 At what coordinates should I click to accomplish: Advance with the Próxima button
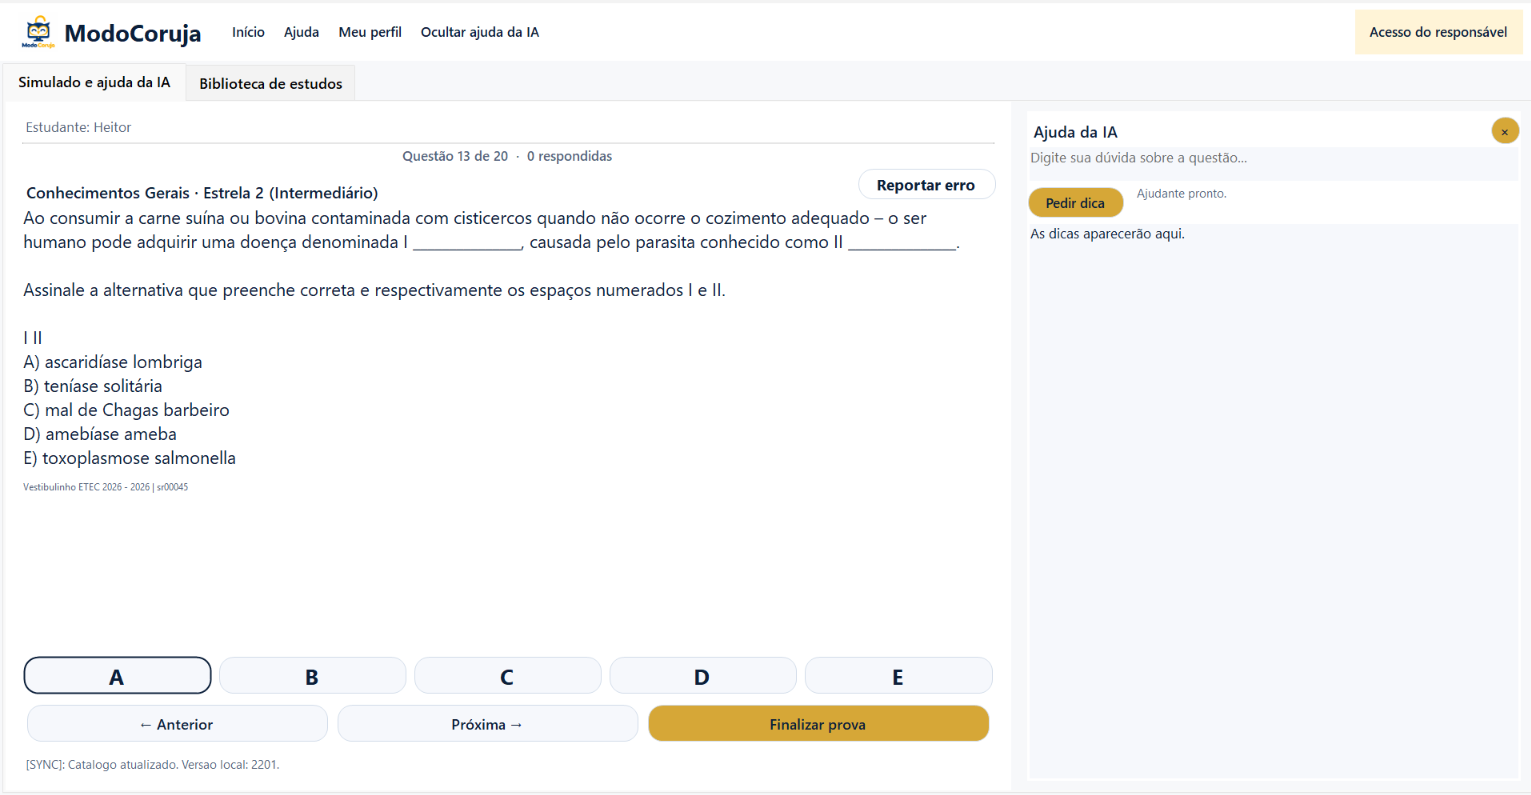(x=487, y=724)
